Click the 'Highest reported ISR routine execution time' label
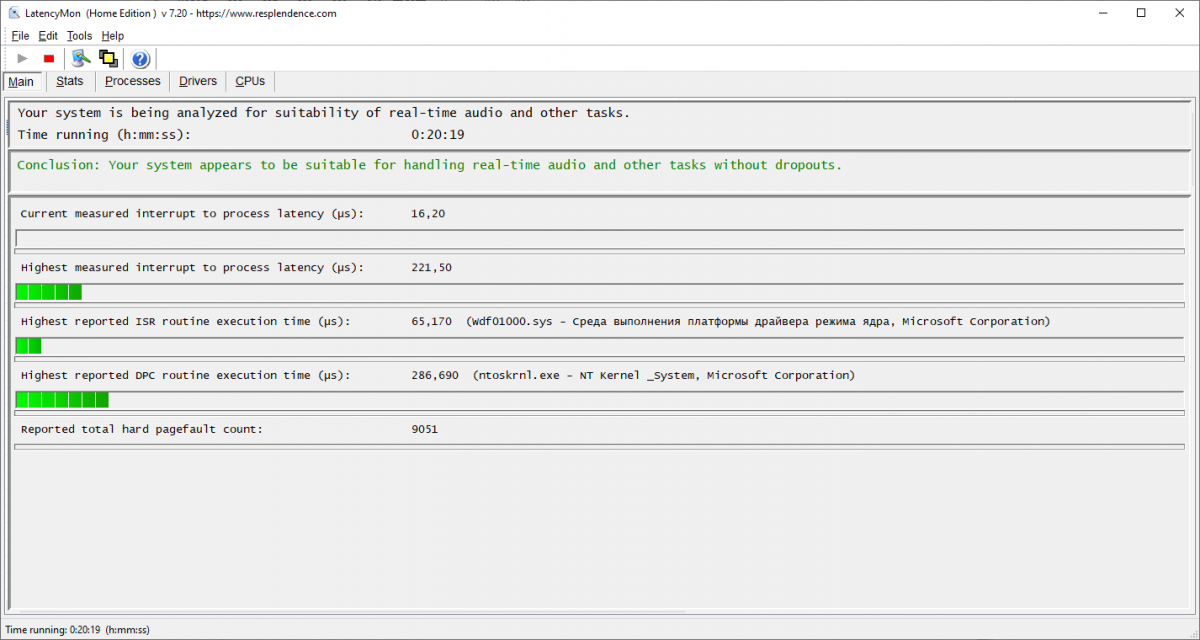 tap(185, 322)
